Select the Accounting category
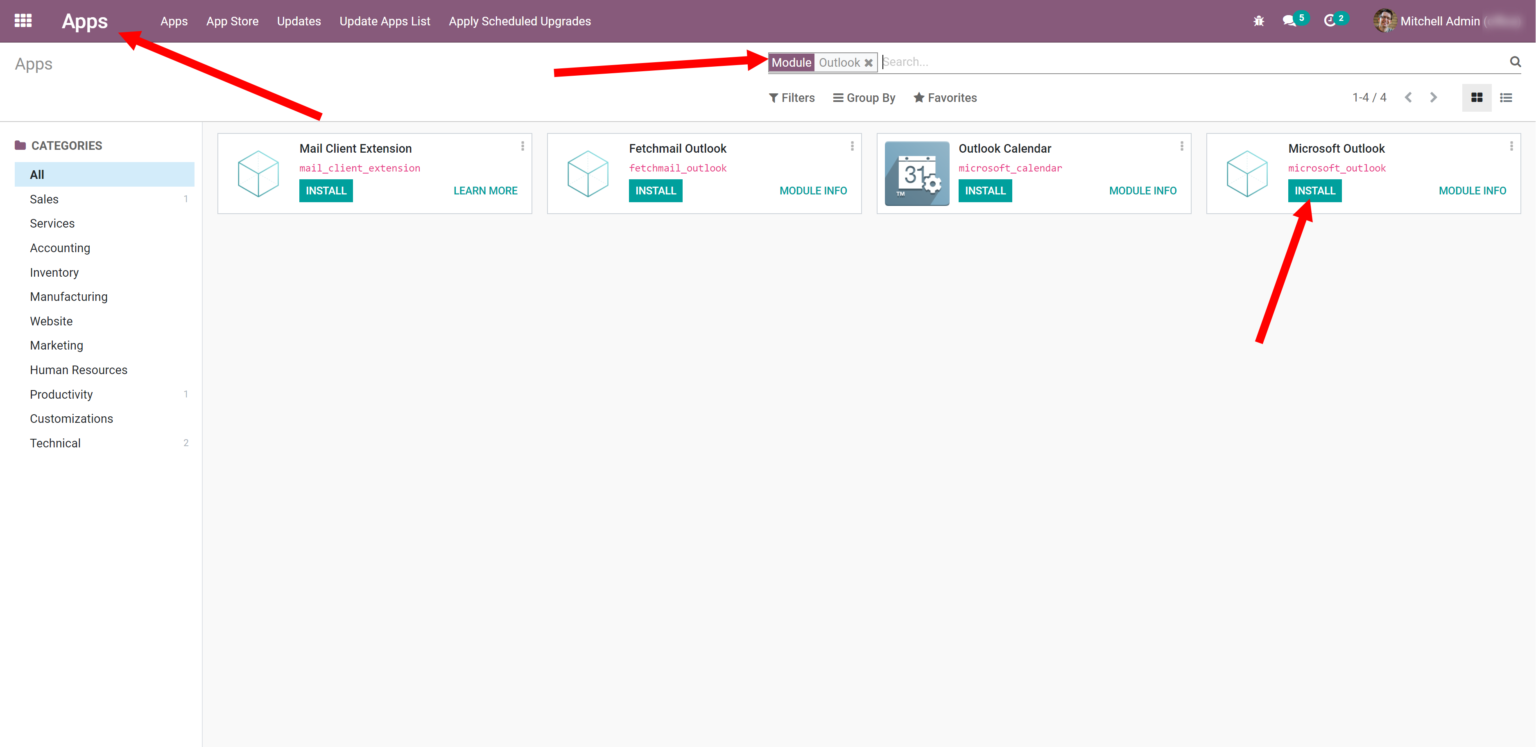This screenshot has width=1536, height=747. pos(59,247)
